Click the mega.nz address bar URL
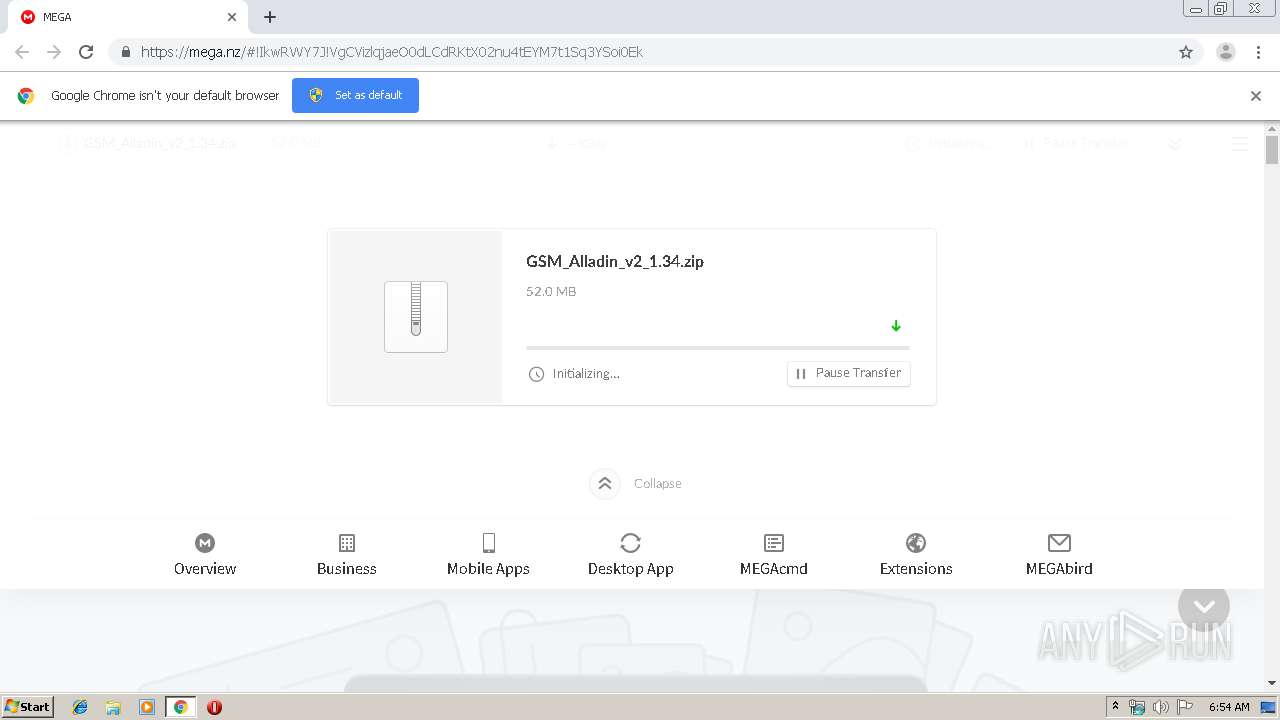This screenshot has width=1280, height=720. (391, 52)
